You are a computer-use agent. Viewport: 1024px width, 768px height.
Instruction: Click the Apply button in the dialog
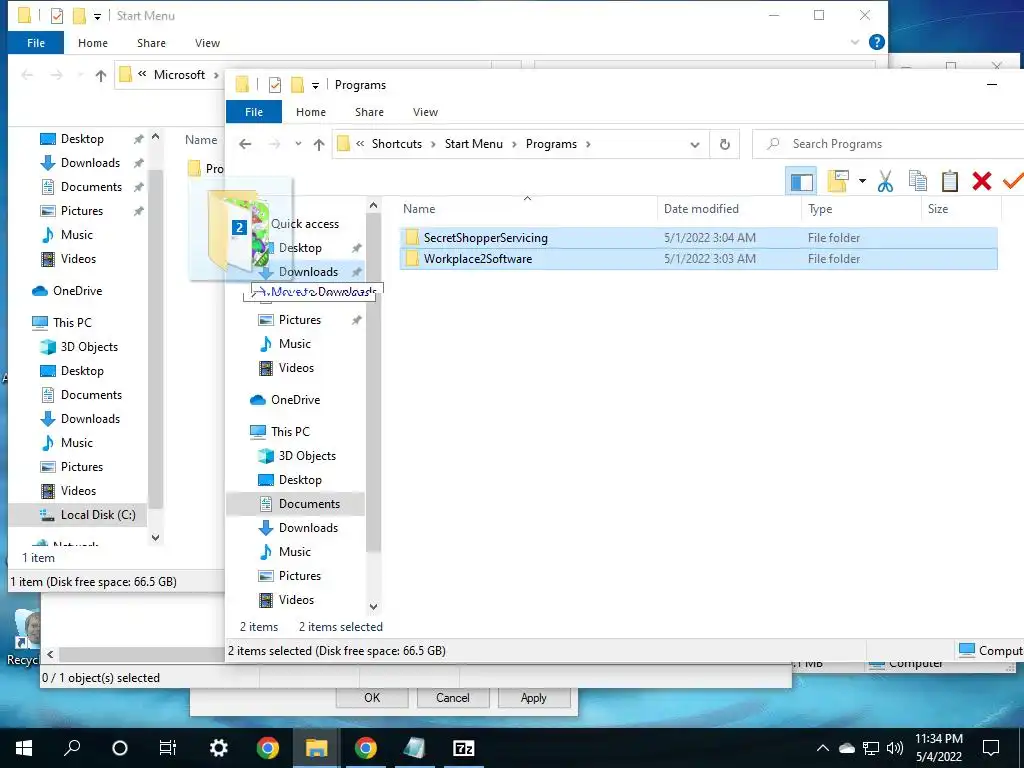tap(534, 697)
